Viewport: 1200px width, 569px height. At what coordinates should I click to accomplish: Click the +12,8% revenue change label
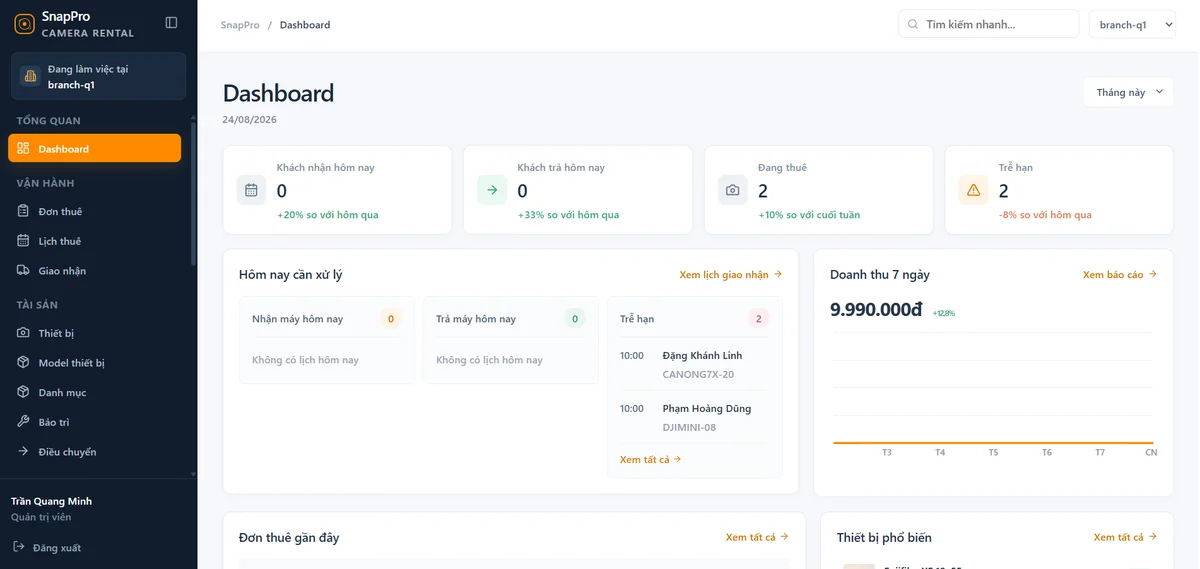coord(943,313)
